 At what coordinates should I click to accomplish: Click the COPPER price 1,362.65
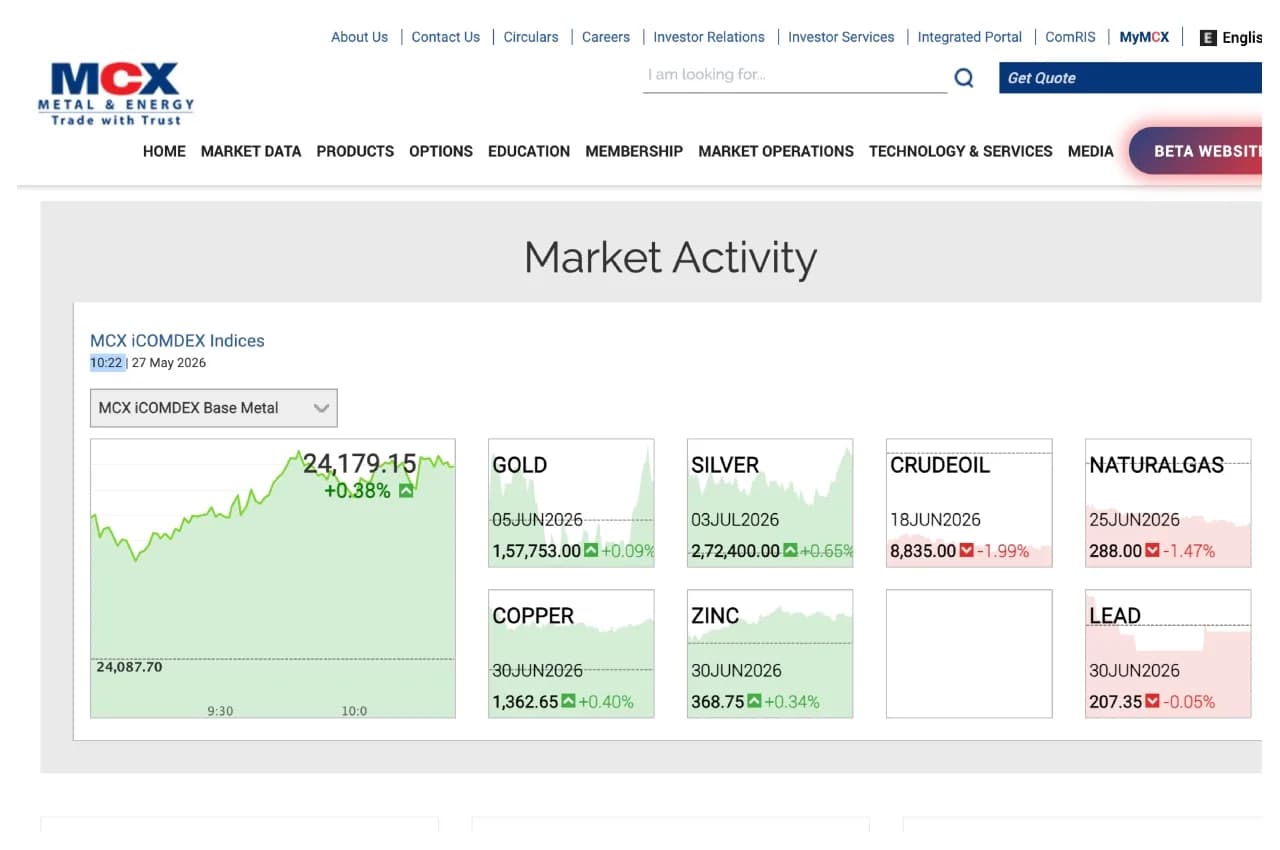pyautogui.click(x=525, y=702)
